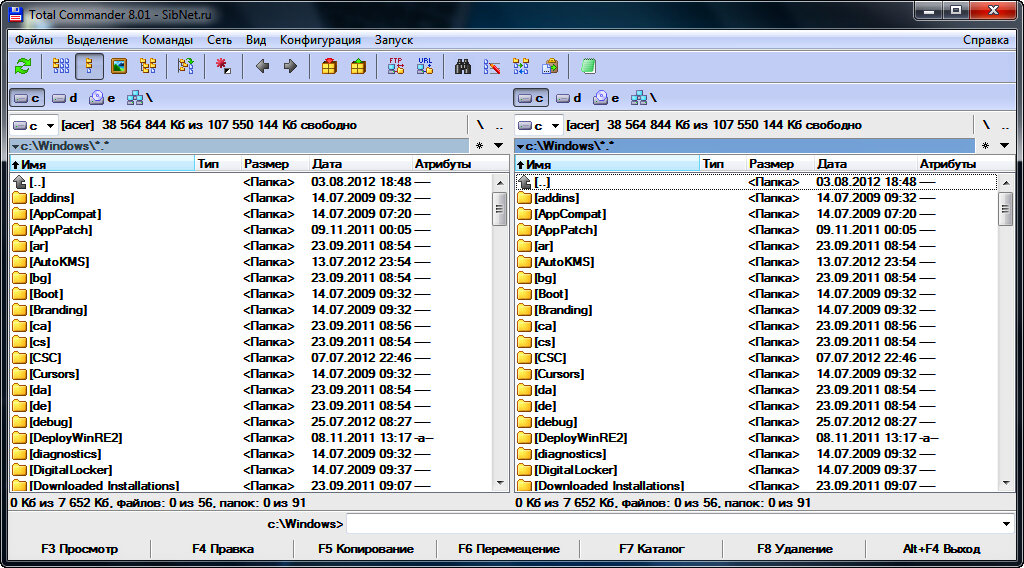1024x568 pixels.
Task: Open right panel directory history arrow
Action: pos(1004,146)
